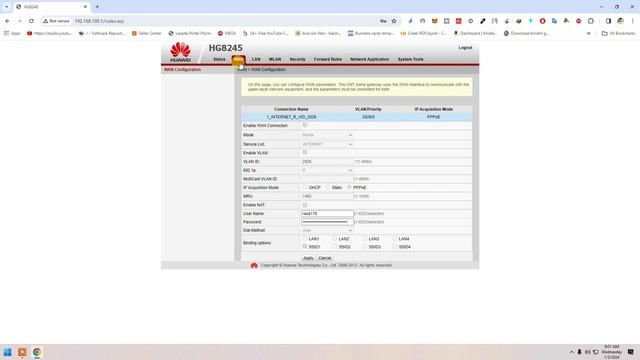Bookmark this page with the star icon
The width and height of the screenshot is (640, 360).
(x=394, y=21)
